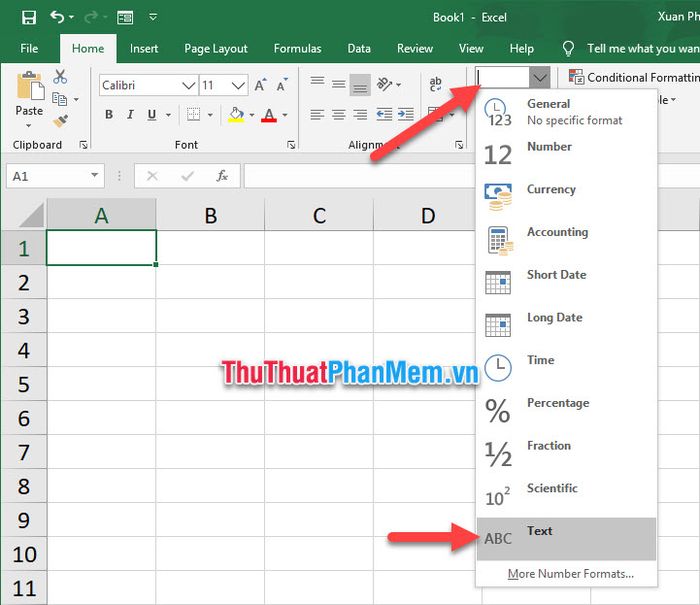Customize the Quick Access Toolbar
The height and width of the screenshot is (605, 700).
[x=153, y=17]
